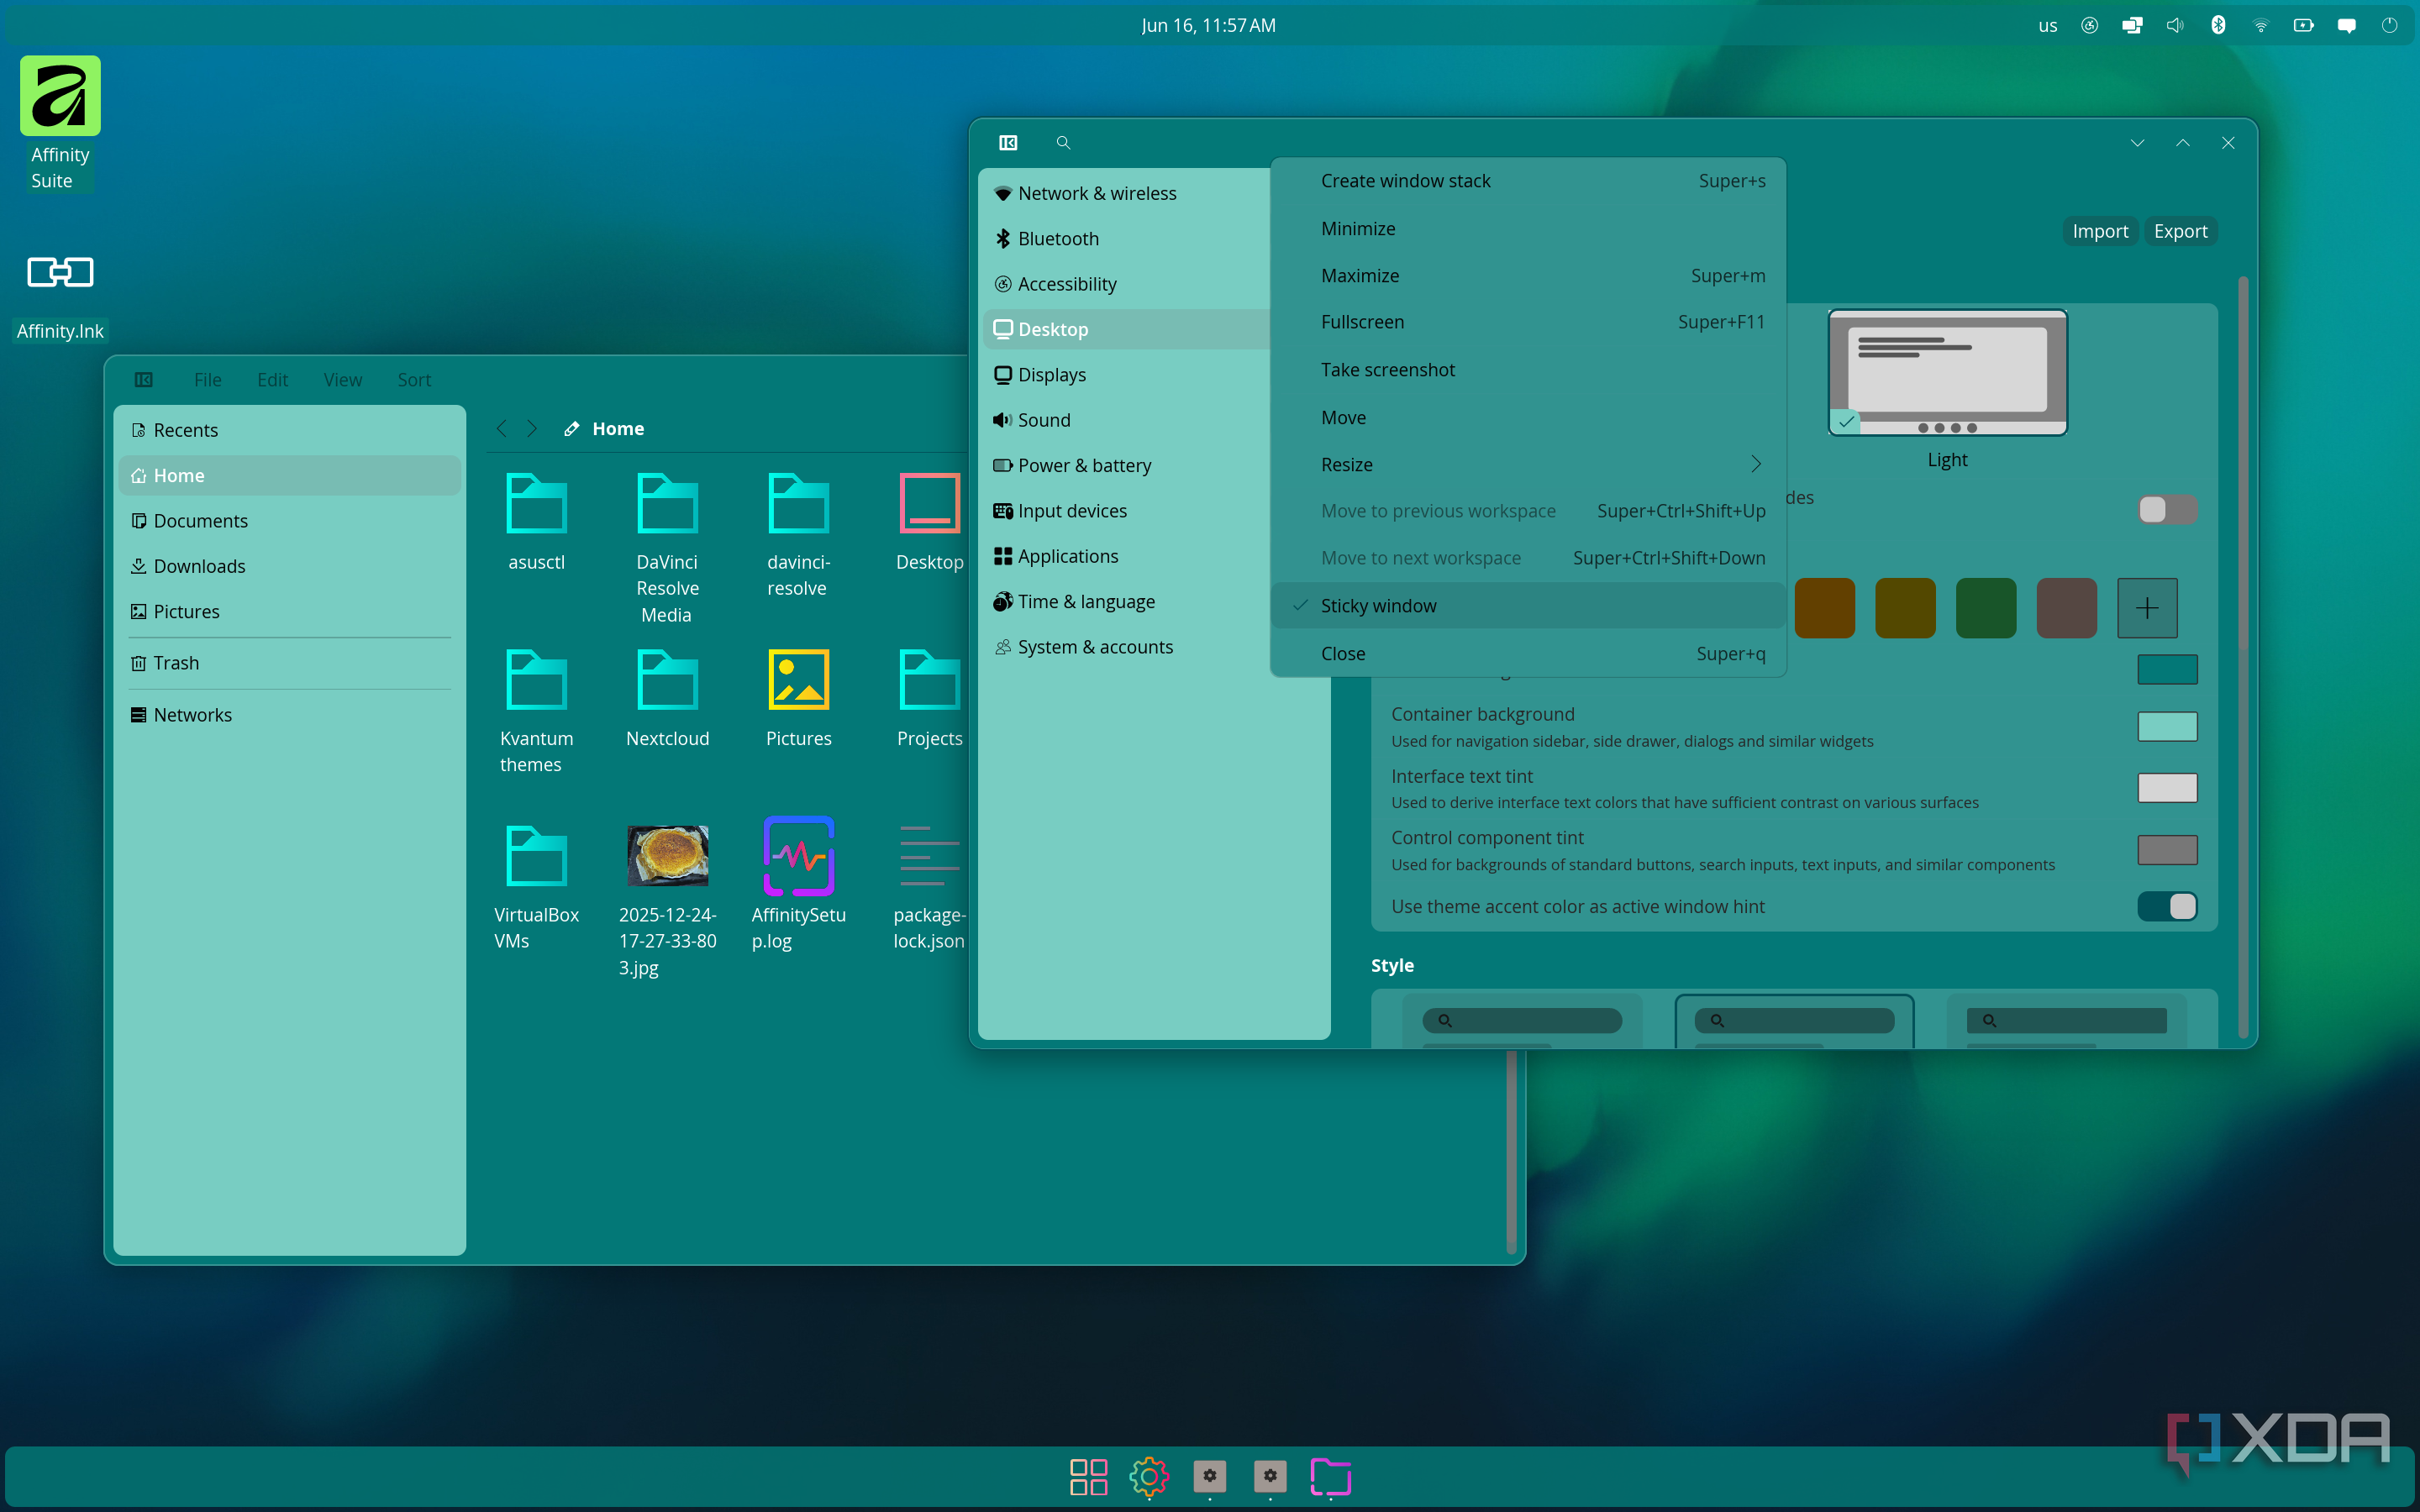Viewport: 2420px width, 1512px height.
Task: Open the power button tray icon
Action: point(2390,26)
